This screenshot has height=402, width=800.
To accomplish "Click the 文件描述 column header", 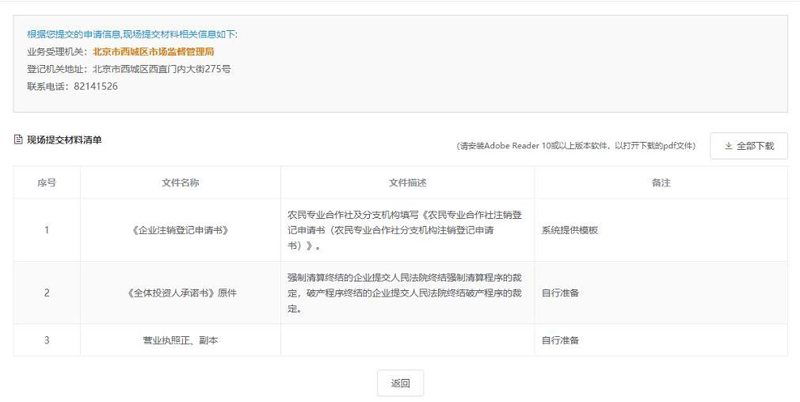I will point(407,182).
